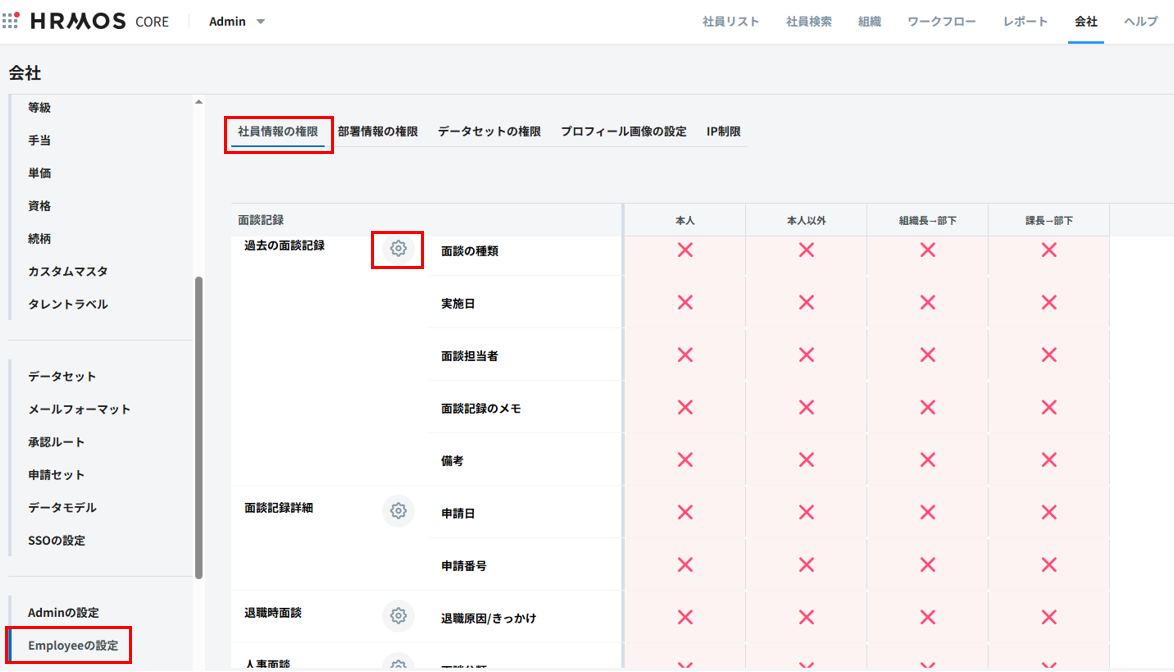The height and width of the screenshot is (672, 1174).
Task: Toggle 備考 permission for 課長→部下
Action: point(1049,460)
